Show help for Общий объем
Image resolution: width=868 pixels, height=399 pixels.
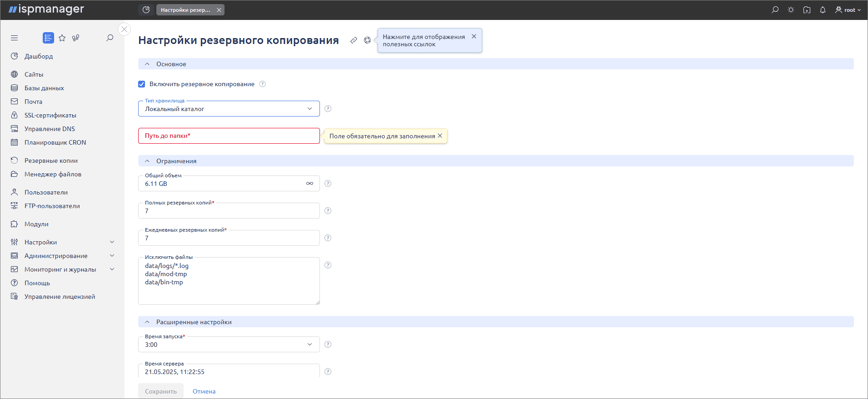327,184
